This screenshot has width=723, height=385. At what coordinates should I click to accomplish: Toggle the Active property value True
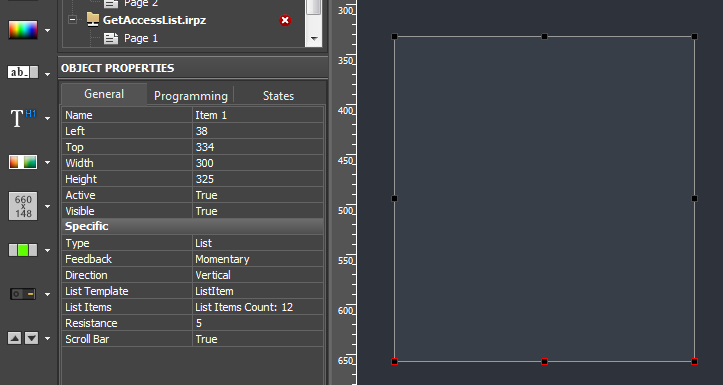tap(258, 195)
